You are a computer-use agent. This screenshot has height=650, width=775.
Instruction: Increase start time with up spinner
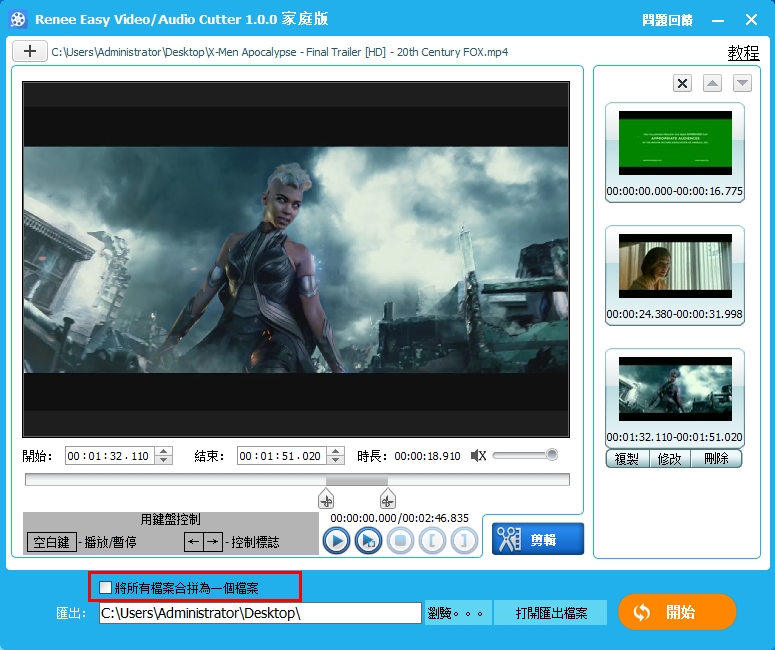tap(164, 451)
